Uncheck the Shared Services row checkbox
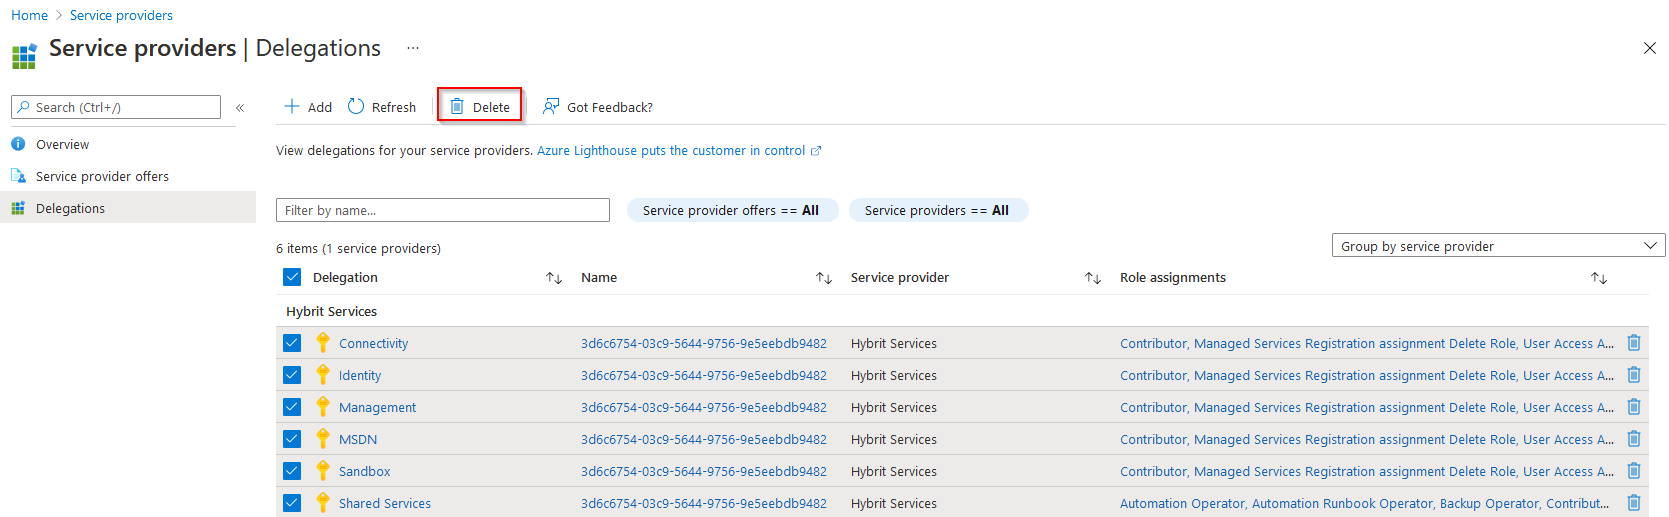This screenshot has height=517, width=1669. pos(292,503)
